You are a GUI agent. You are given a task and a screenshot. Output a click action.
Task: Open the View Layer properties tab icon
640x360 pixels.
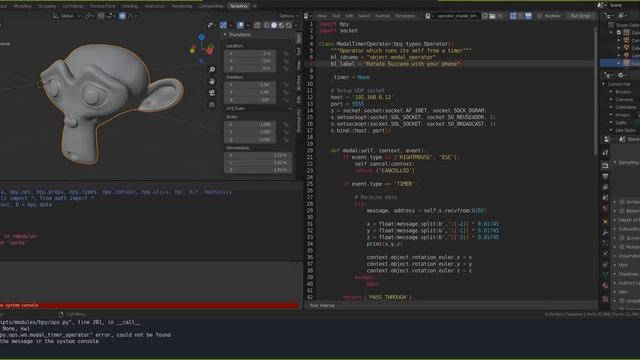pyautogui.click(x=605, y=187)
